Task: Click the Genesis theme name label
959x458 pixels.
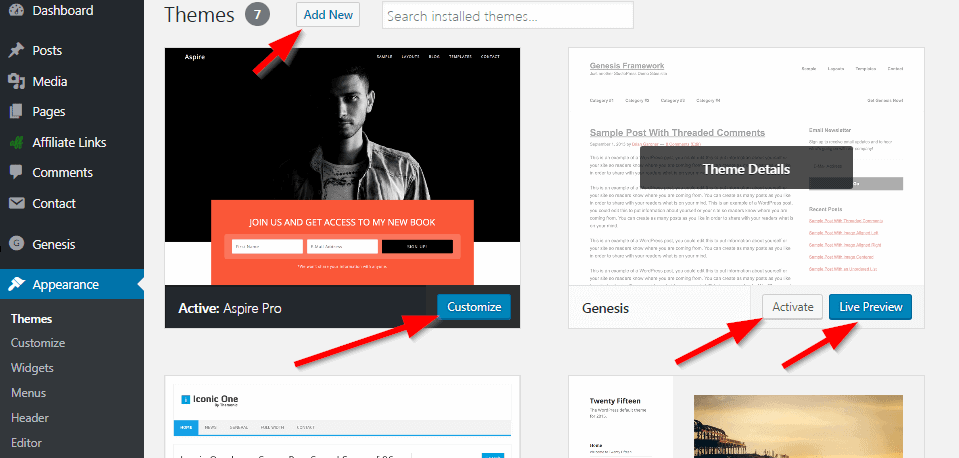Action: [x=605, y=308]
